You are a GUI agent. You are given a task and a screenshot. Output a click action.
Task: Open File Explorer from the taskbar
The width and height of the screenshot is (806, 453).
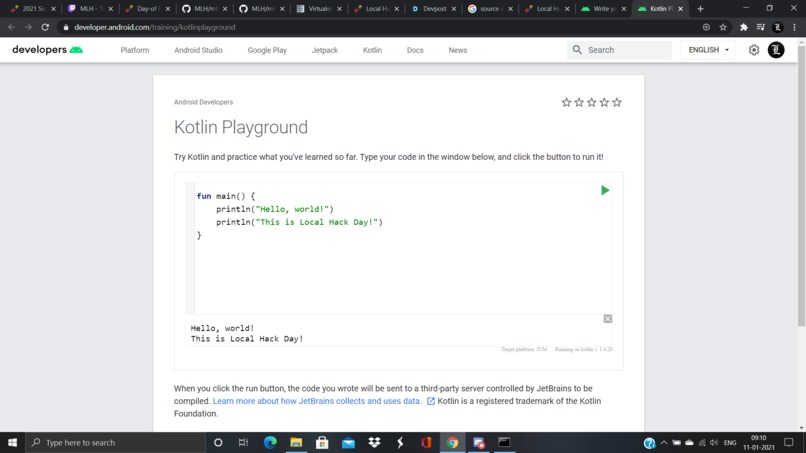(x=296, y=442)
